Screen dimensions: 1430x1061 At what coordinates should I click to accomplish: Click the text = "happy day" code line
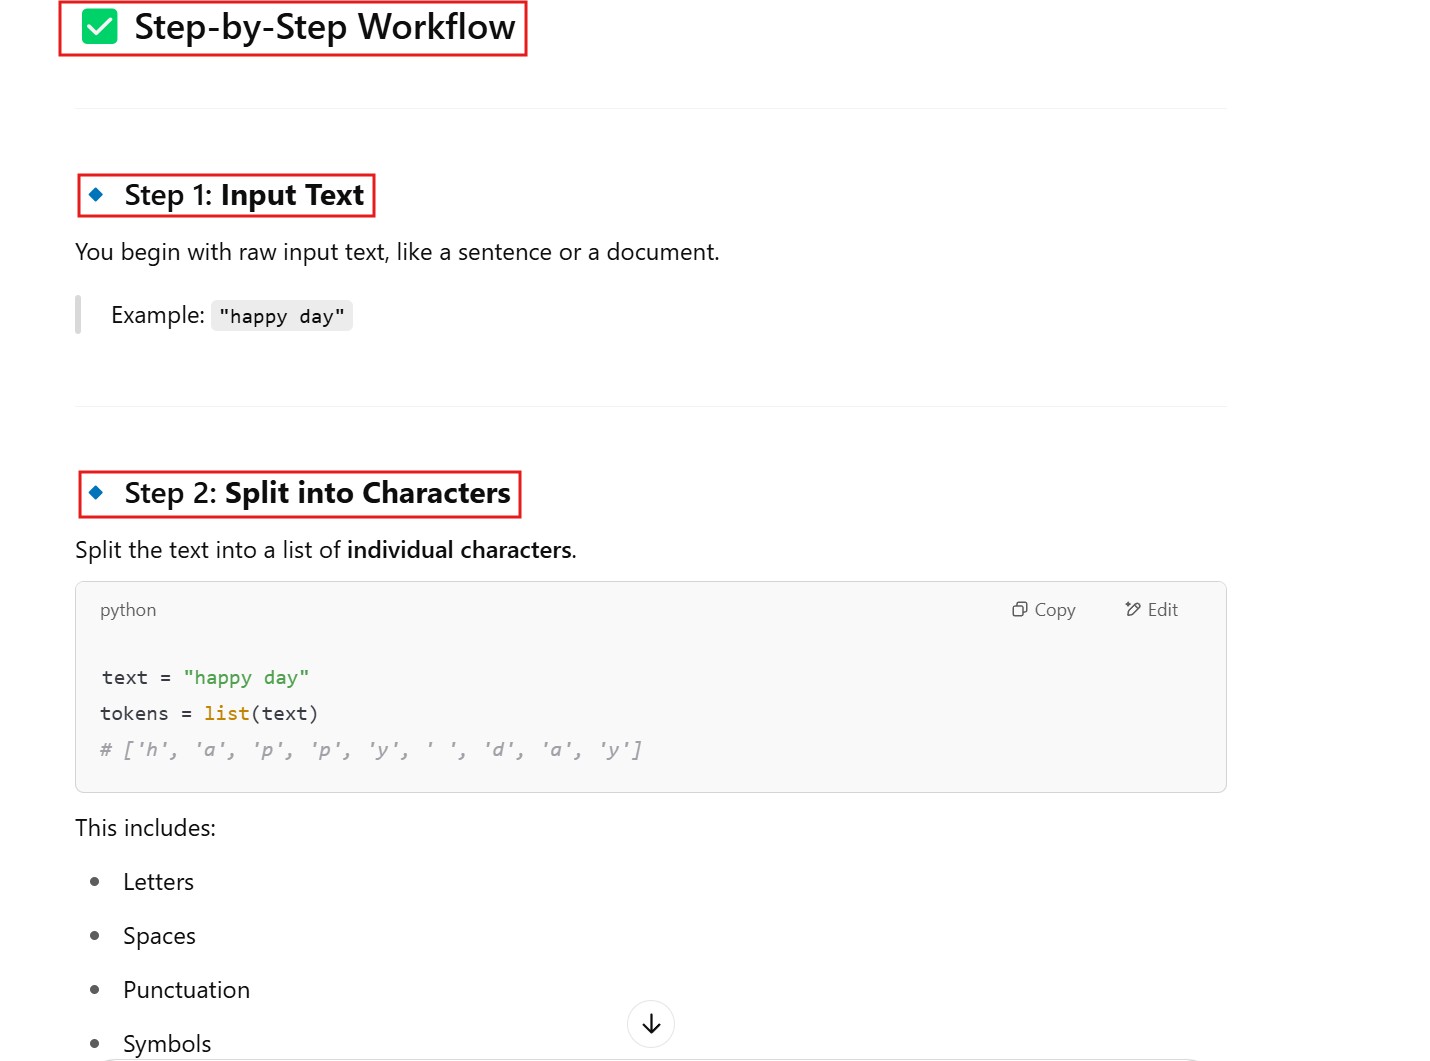click(x=205, y=678)
